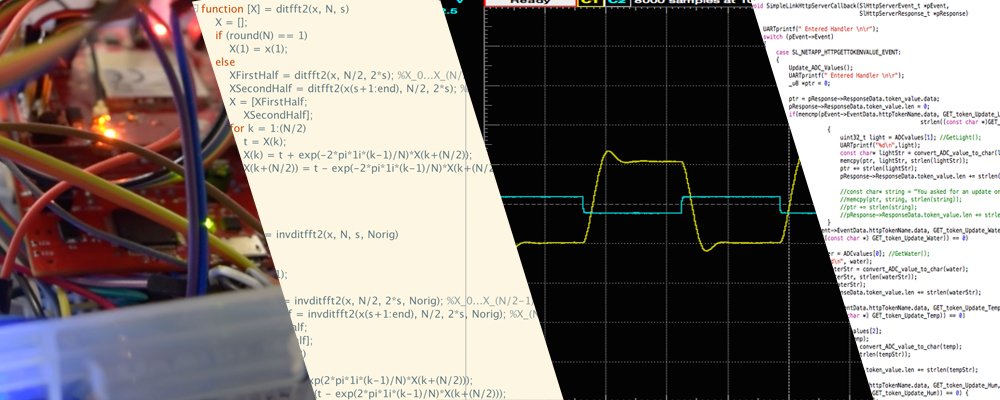Click the XSecondHalf = ditfft2 line

pos(348,89)
